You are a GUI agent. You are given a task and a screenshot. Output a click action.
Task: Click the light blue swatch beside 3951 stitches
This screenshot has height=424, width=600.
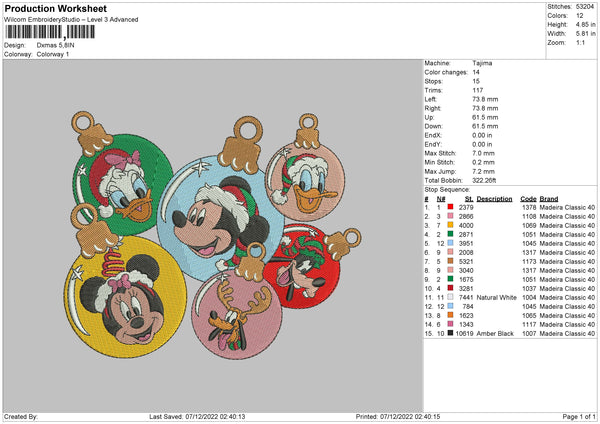[450, 243]
